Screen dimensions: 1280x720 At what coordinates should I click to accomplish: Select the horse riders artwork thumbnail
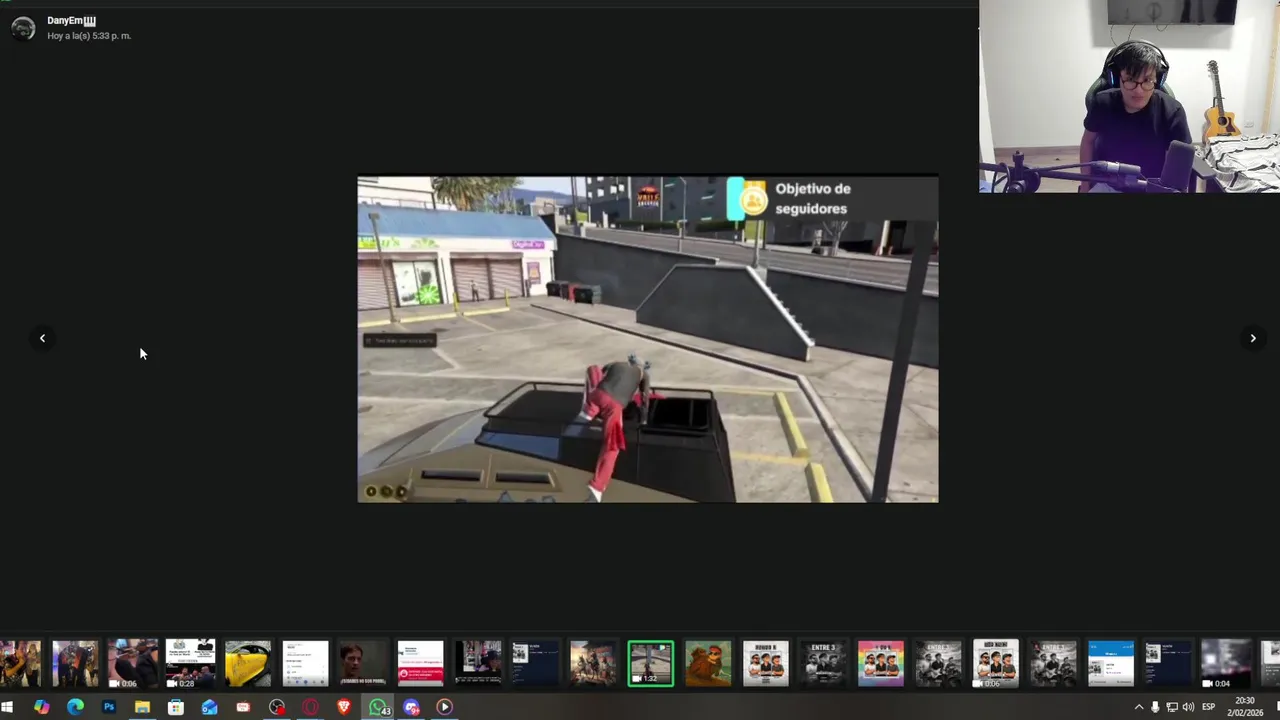[593, 663]
